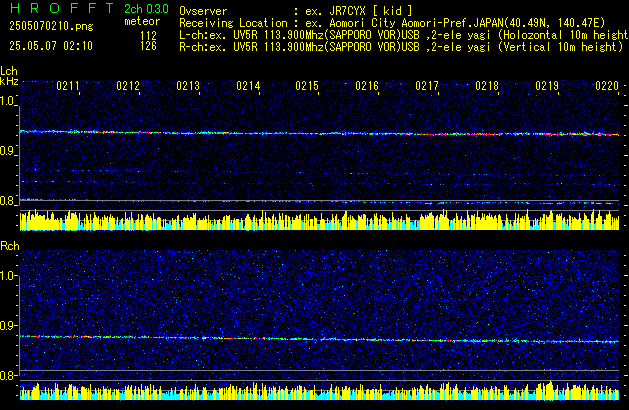Click the Lch 0.9 frequency label

tap(8, 151)
